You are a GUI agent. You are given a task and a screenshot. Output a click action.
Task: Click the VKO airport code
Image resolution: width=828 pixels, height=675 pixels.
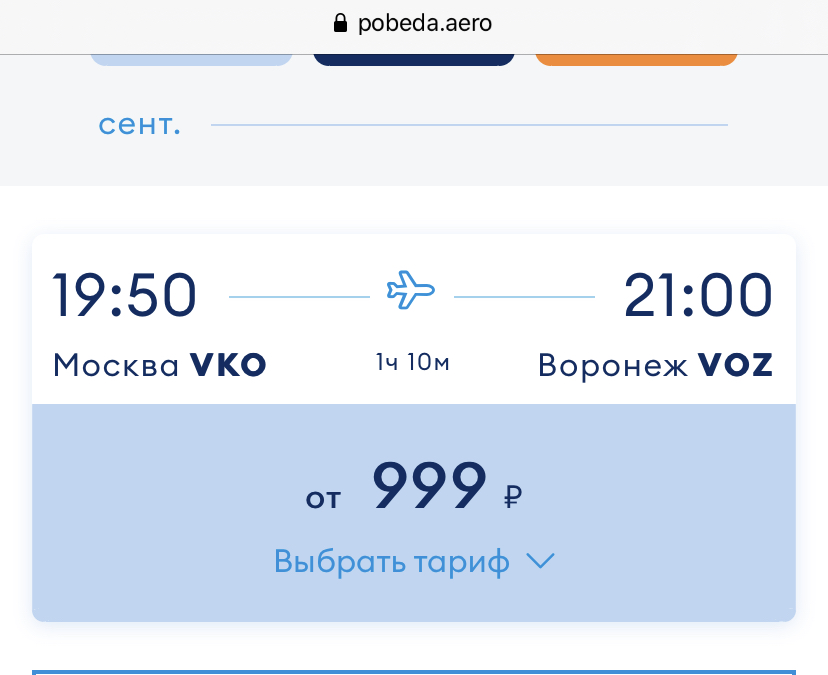coord(228,365)
